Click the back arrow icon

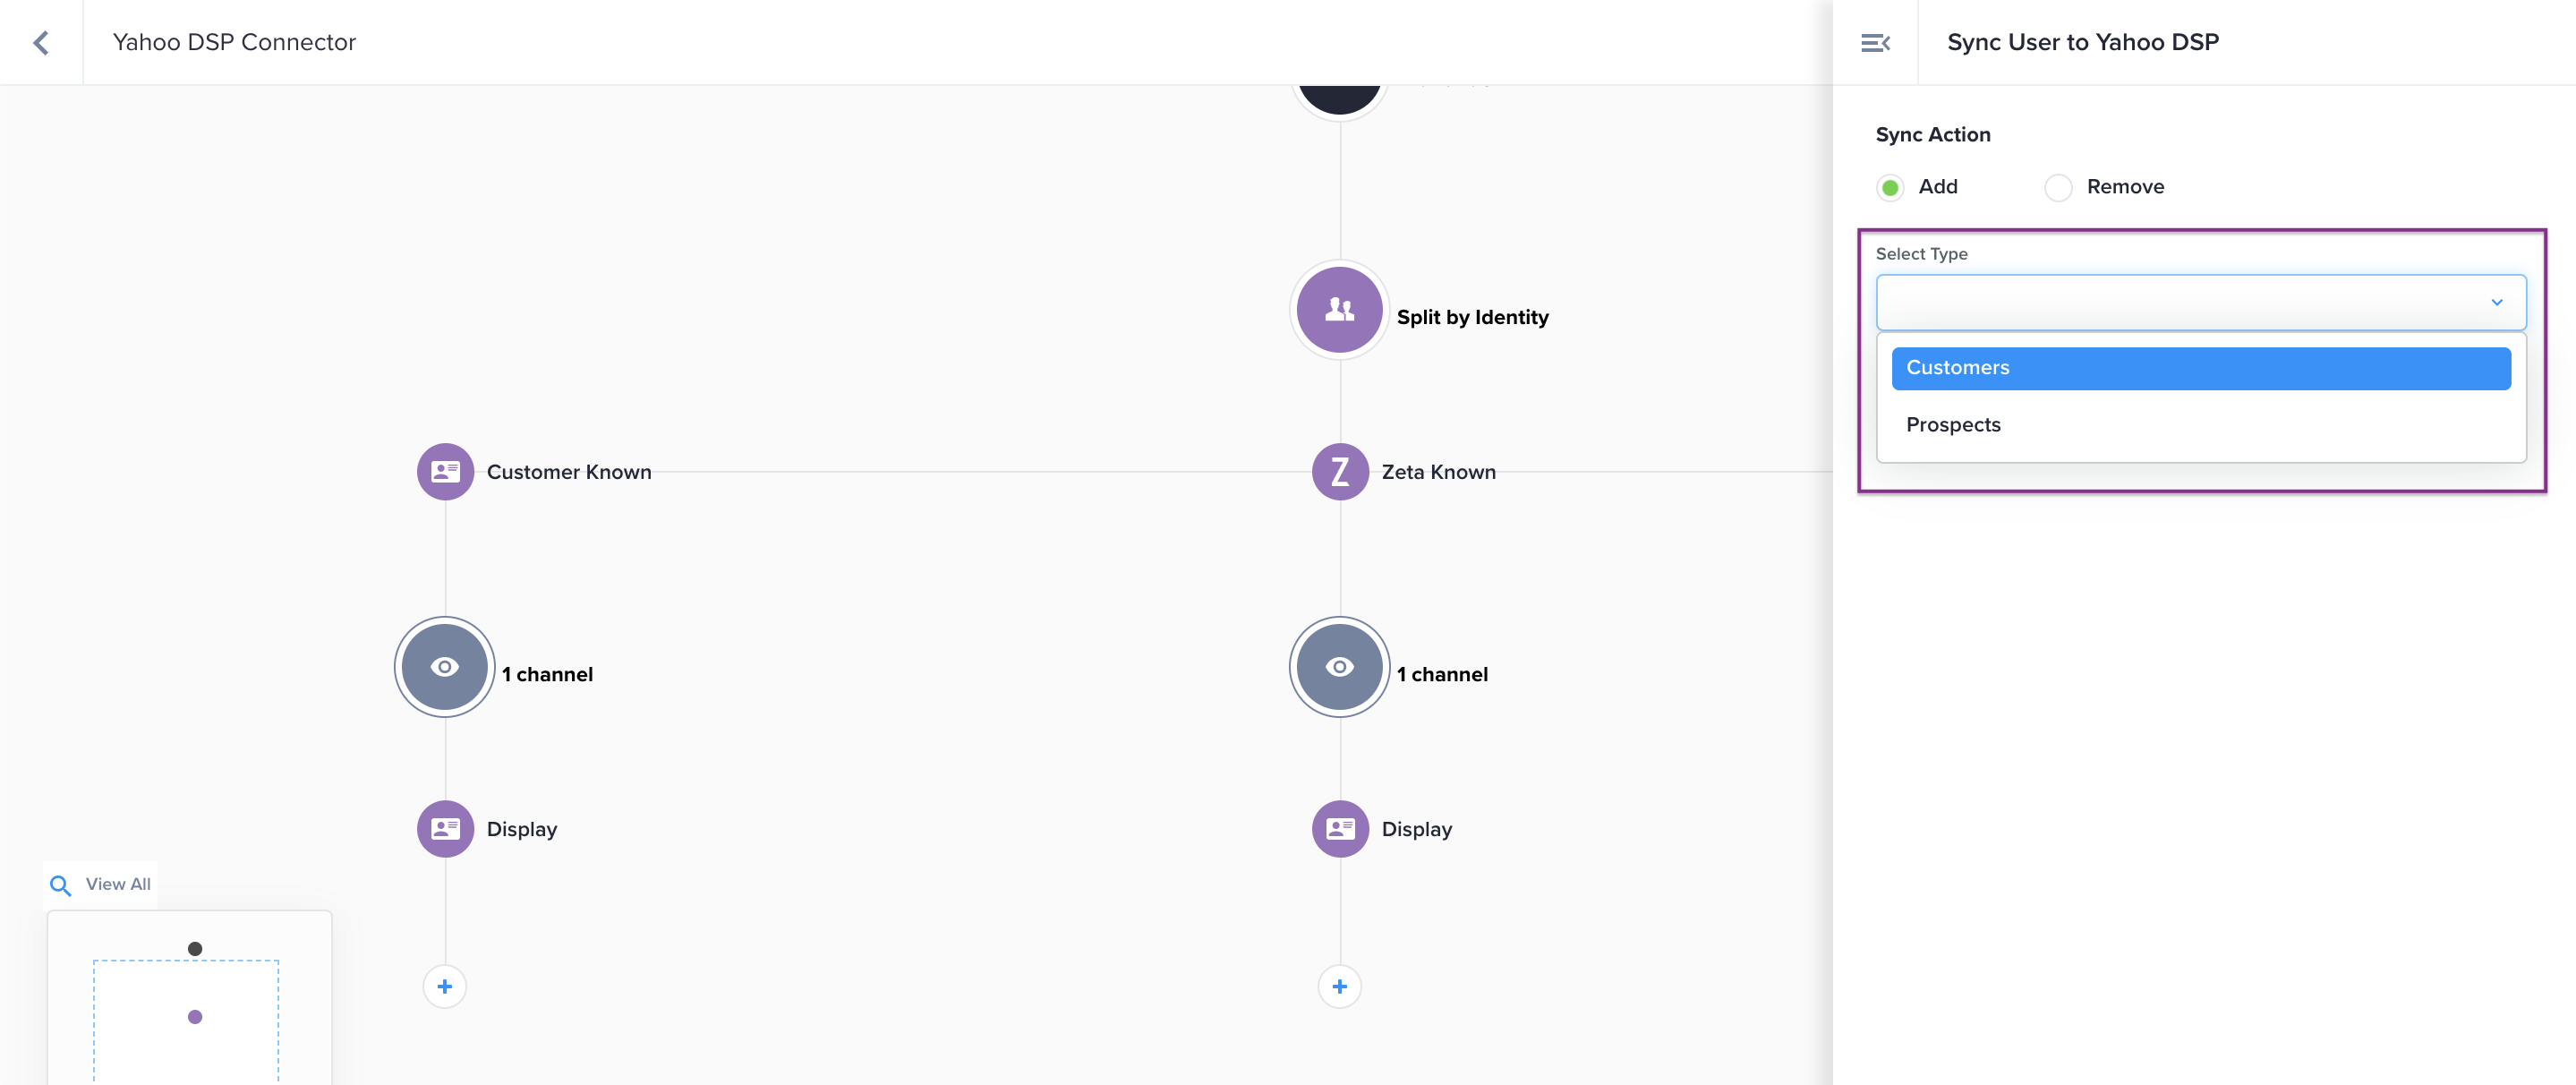[x=41, y=42]
